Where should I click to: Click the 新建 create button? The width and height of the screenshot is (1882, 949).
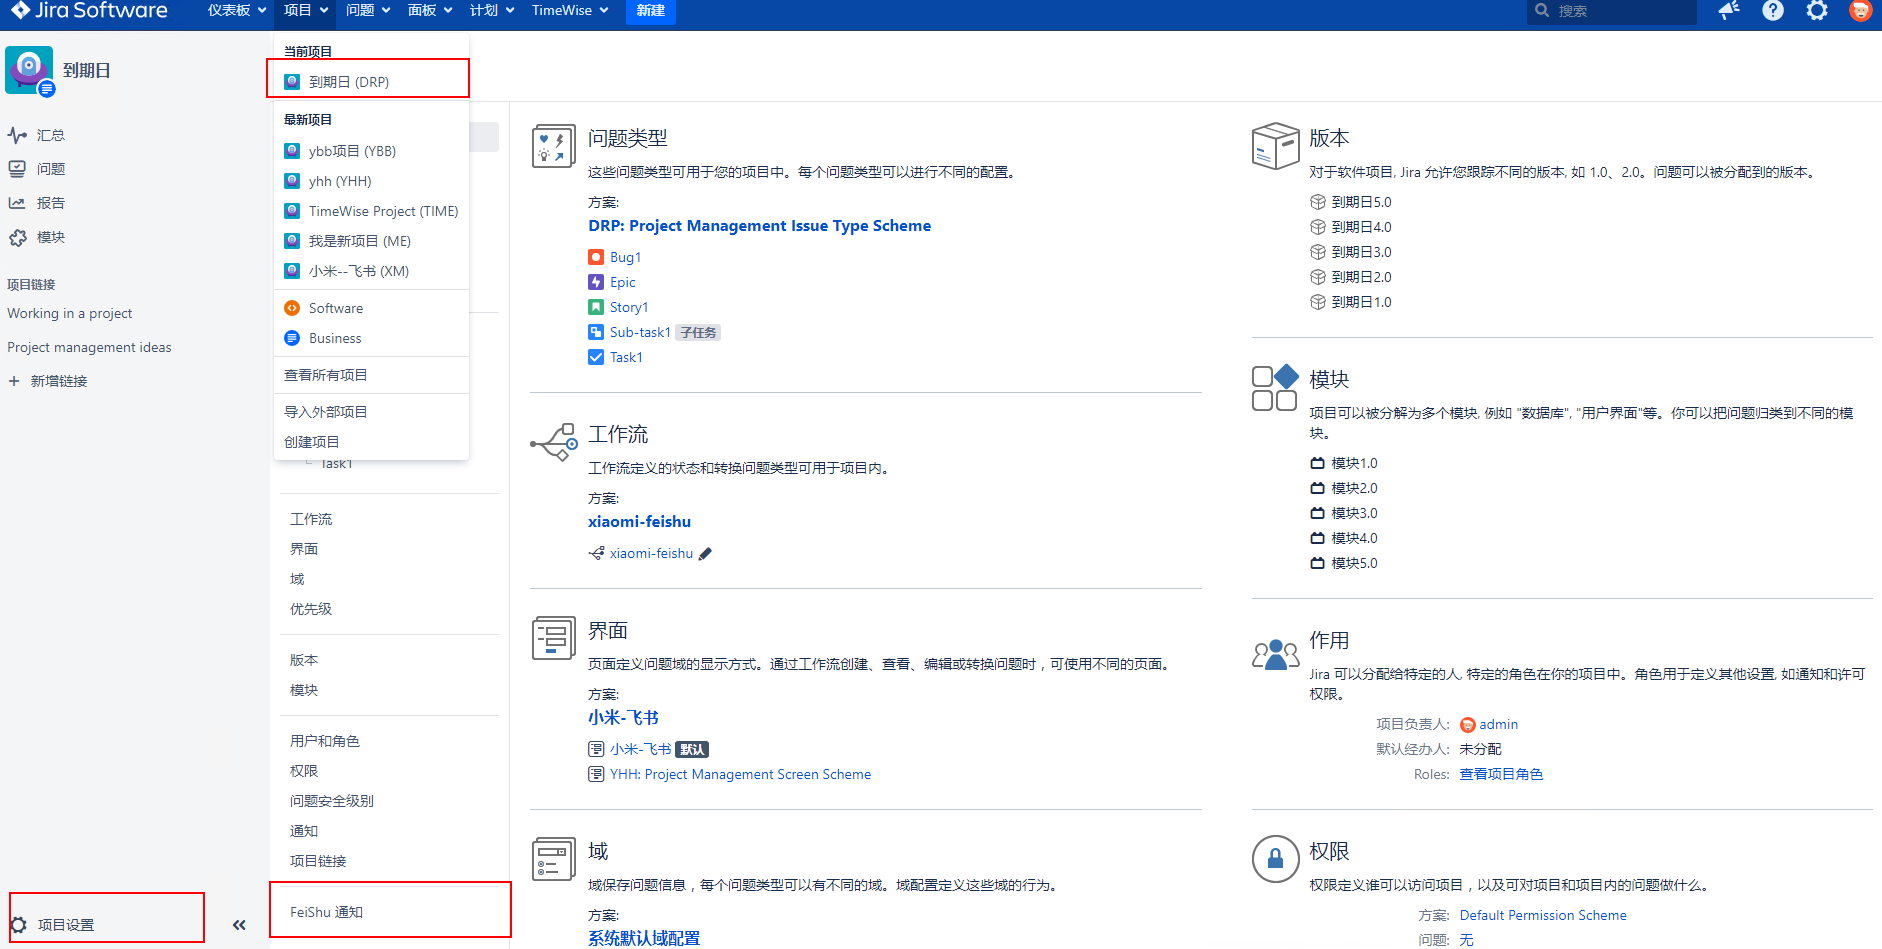(x=650, y=11)
